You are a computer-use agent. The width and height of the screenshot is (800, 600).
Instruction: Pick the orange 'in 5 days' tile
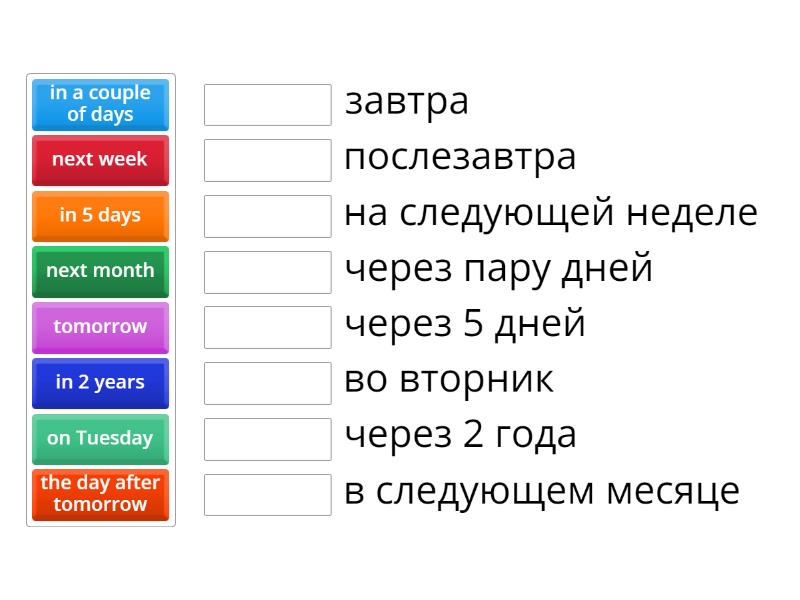100,216
